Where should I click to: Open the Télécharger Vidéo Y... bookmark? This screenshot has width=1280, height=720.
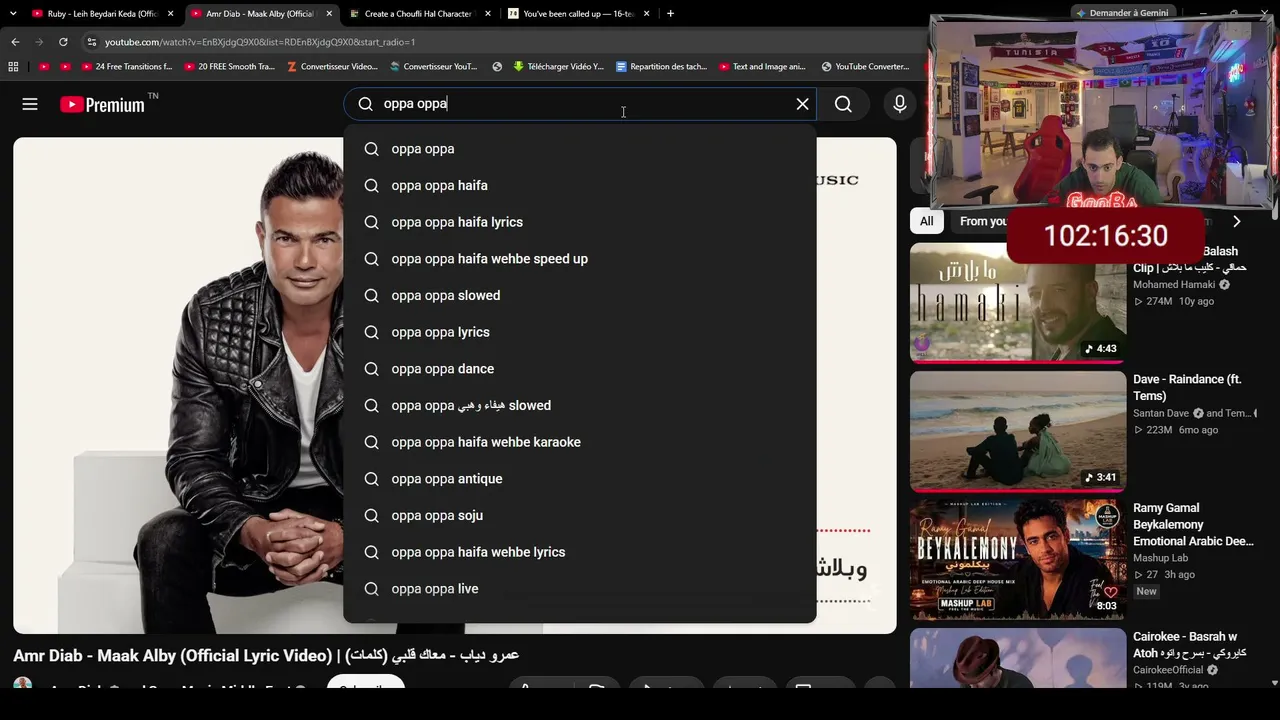[558, 67]
